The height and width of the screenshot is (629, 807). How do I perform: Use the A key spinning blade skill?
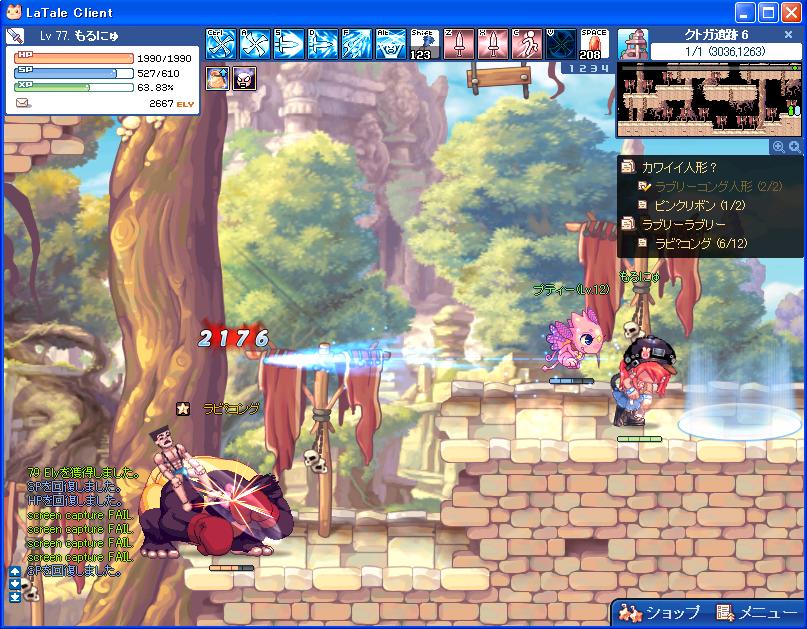click(255, 44)
